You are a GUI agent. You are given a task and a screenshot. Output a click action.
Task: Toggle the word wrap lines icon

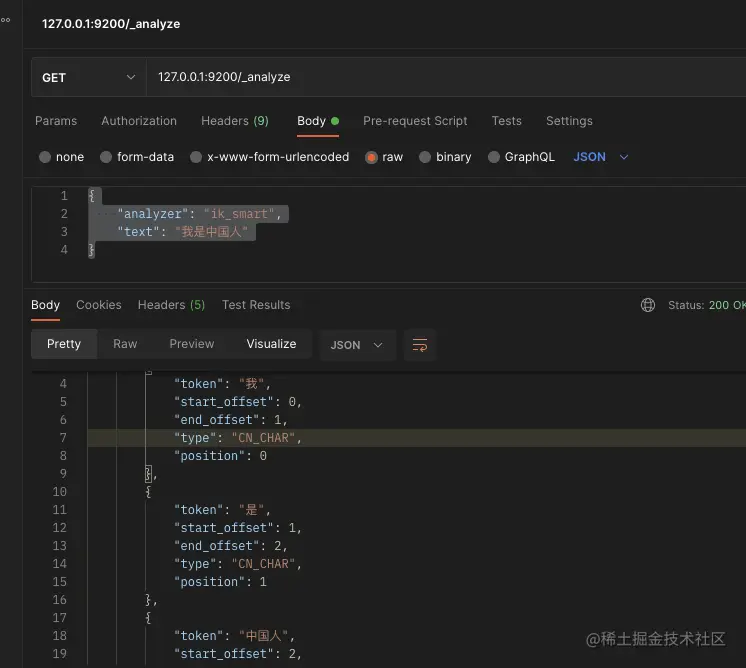click(x=420, y=345)
